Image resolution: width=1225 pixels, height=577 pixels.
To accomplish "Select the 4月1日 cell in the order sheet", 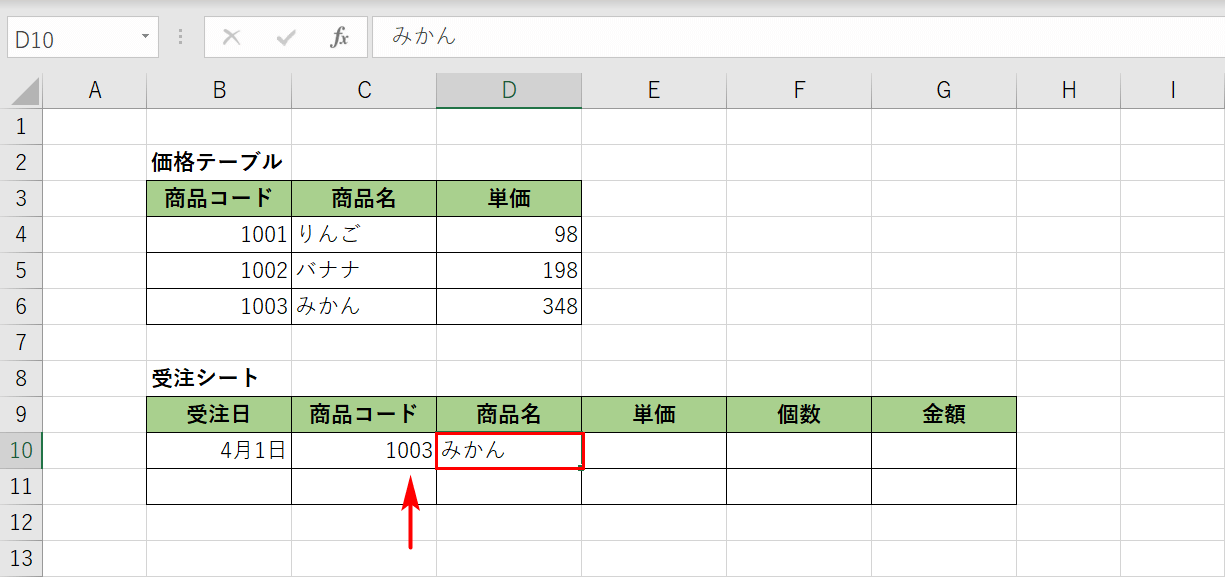I will [218, 450].
